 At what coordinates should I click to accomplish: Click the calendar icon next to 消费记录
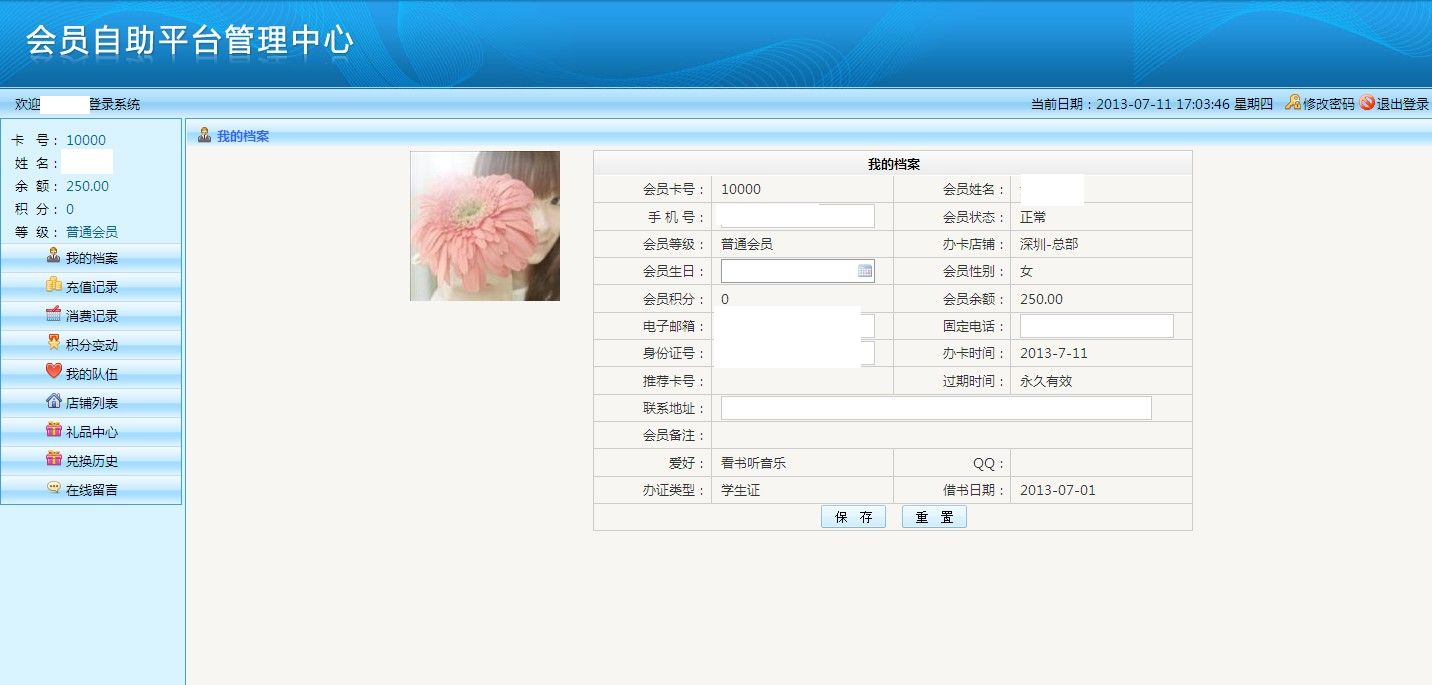[x=54, y=315]
